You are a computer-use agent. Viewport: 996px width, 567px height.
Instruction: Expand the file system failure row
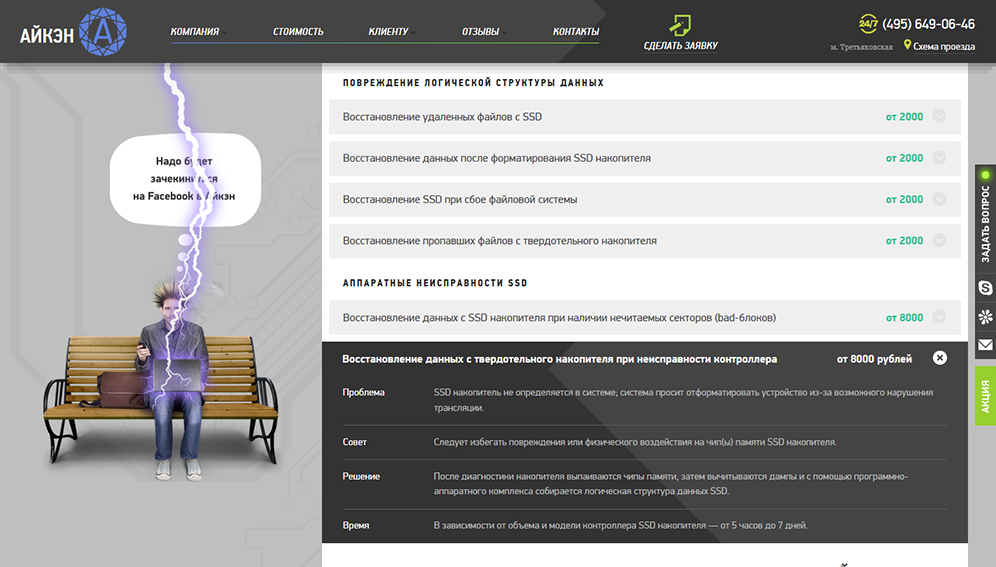pyautogui.click(x=938, y=199)
